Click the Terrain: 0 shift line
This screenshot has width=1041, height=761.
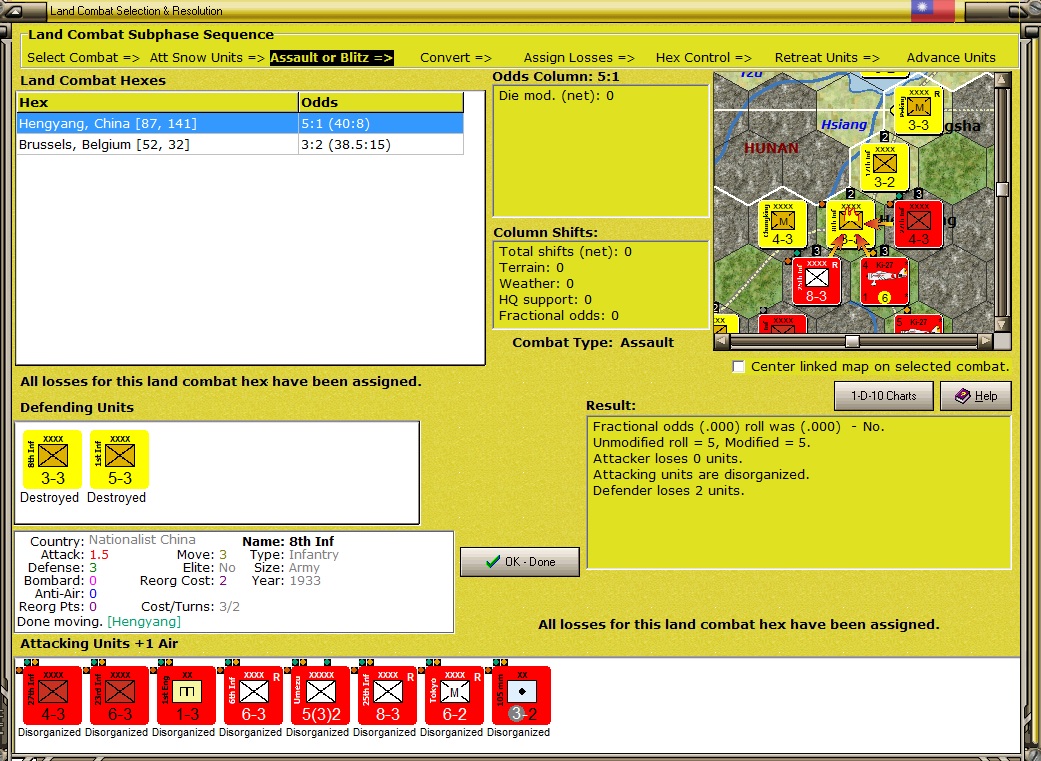(531, 268)
